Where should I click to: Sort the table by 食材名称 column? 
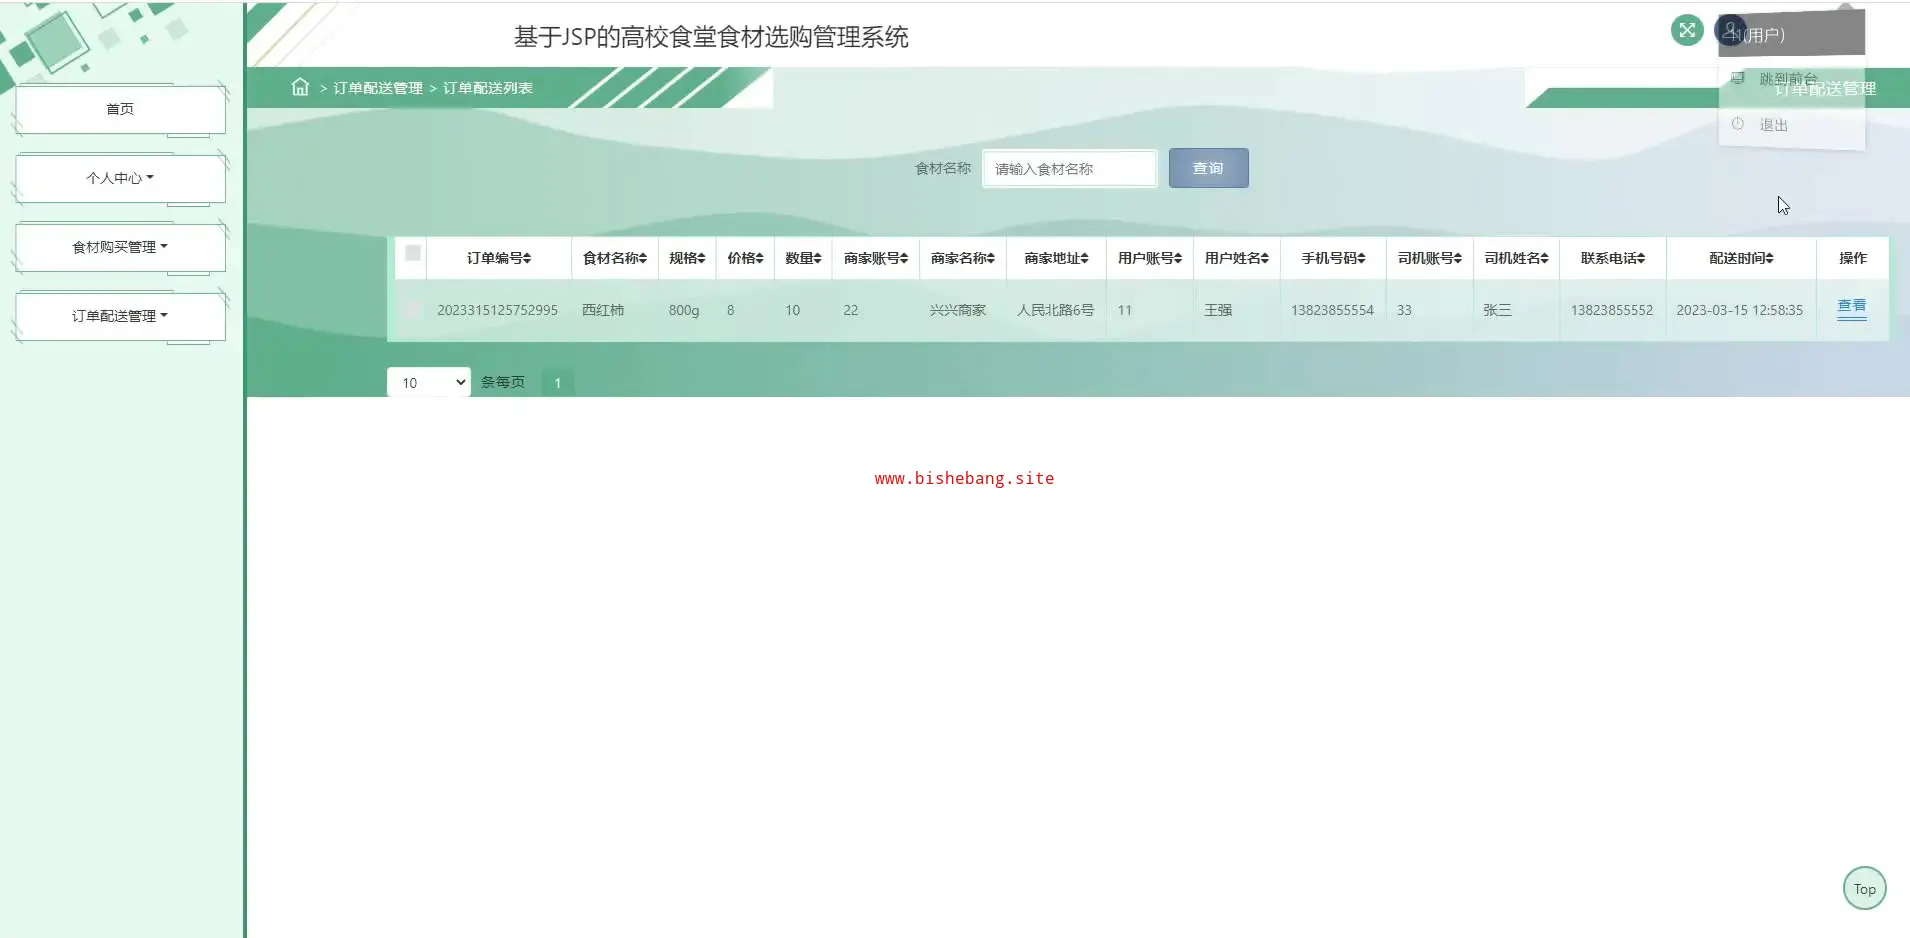[615, 258]
